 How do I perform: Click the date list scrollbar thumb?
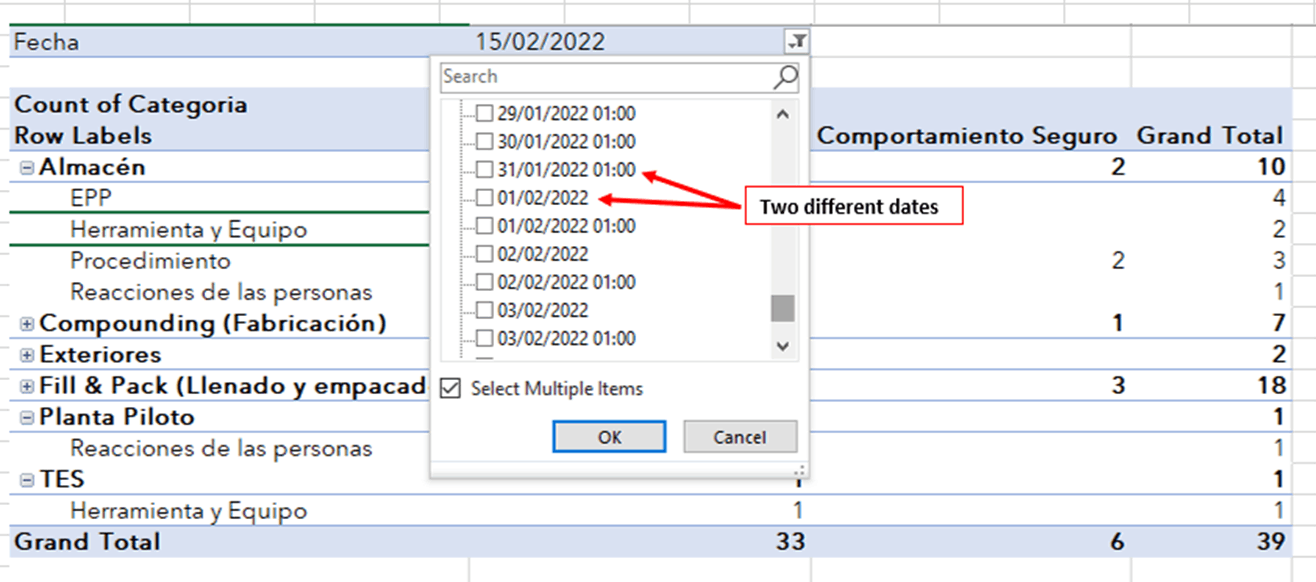coord(783,308)
